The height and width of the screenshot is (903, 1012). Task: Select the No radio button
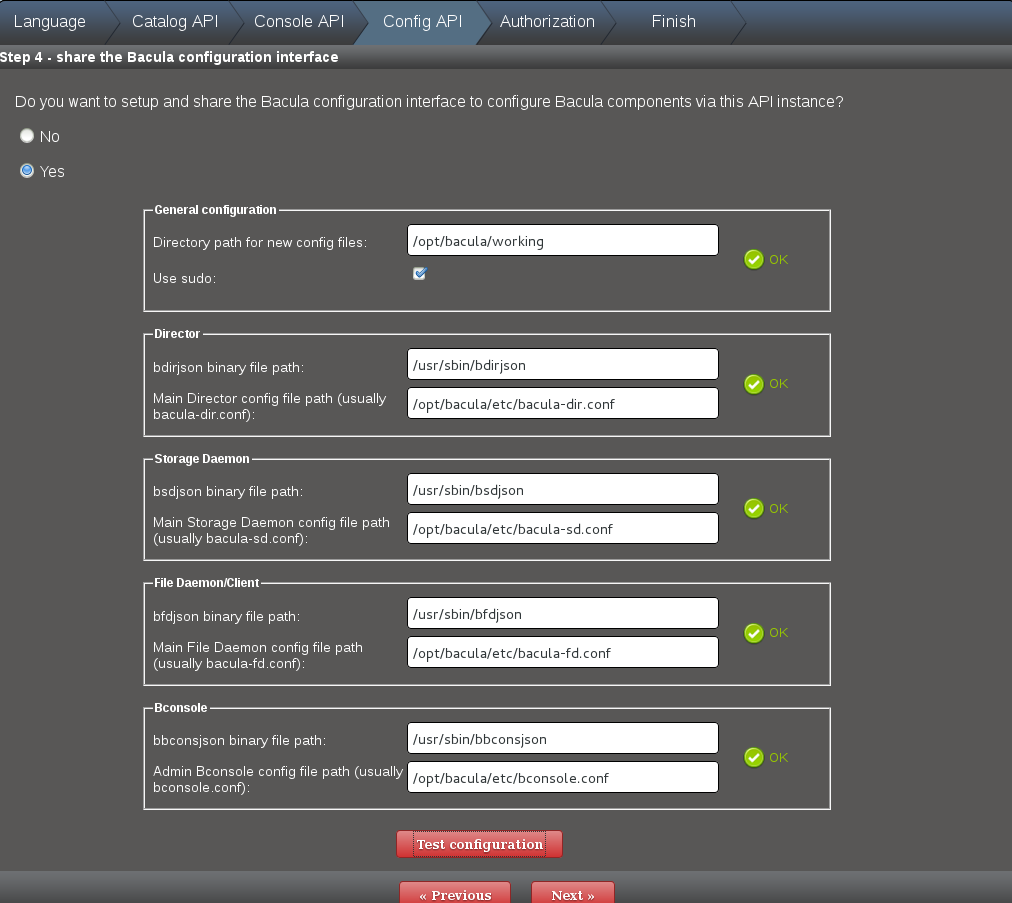pos(26,136)
